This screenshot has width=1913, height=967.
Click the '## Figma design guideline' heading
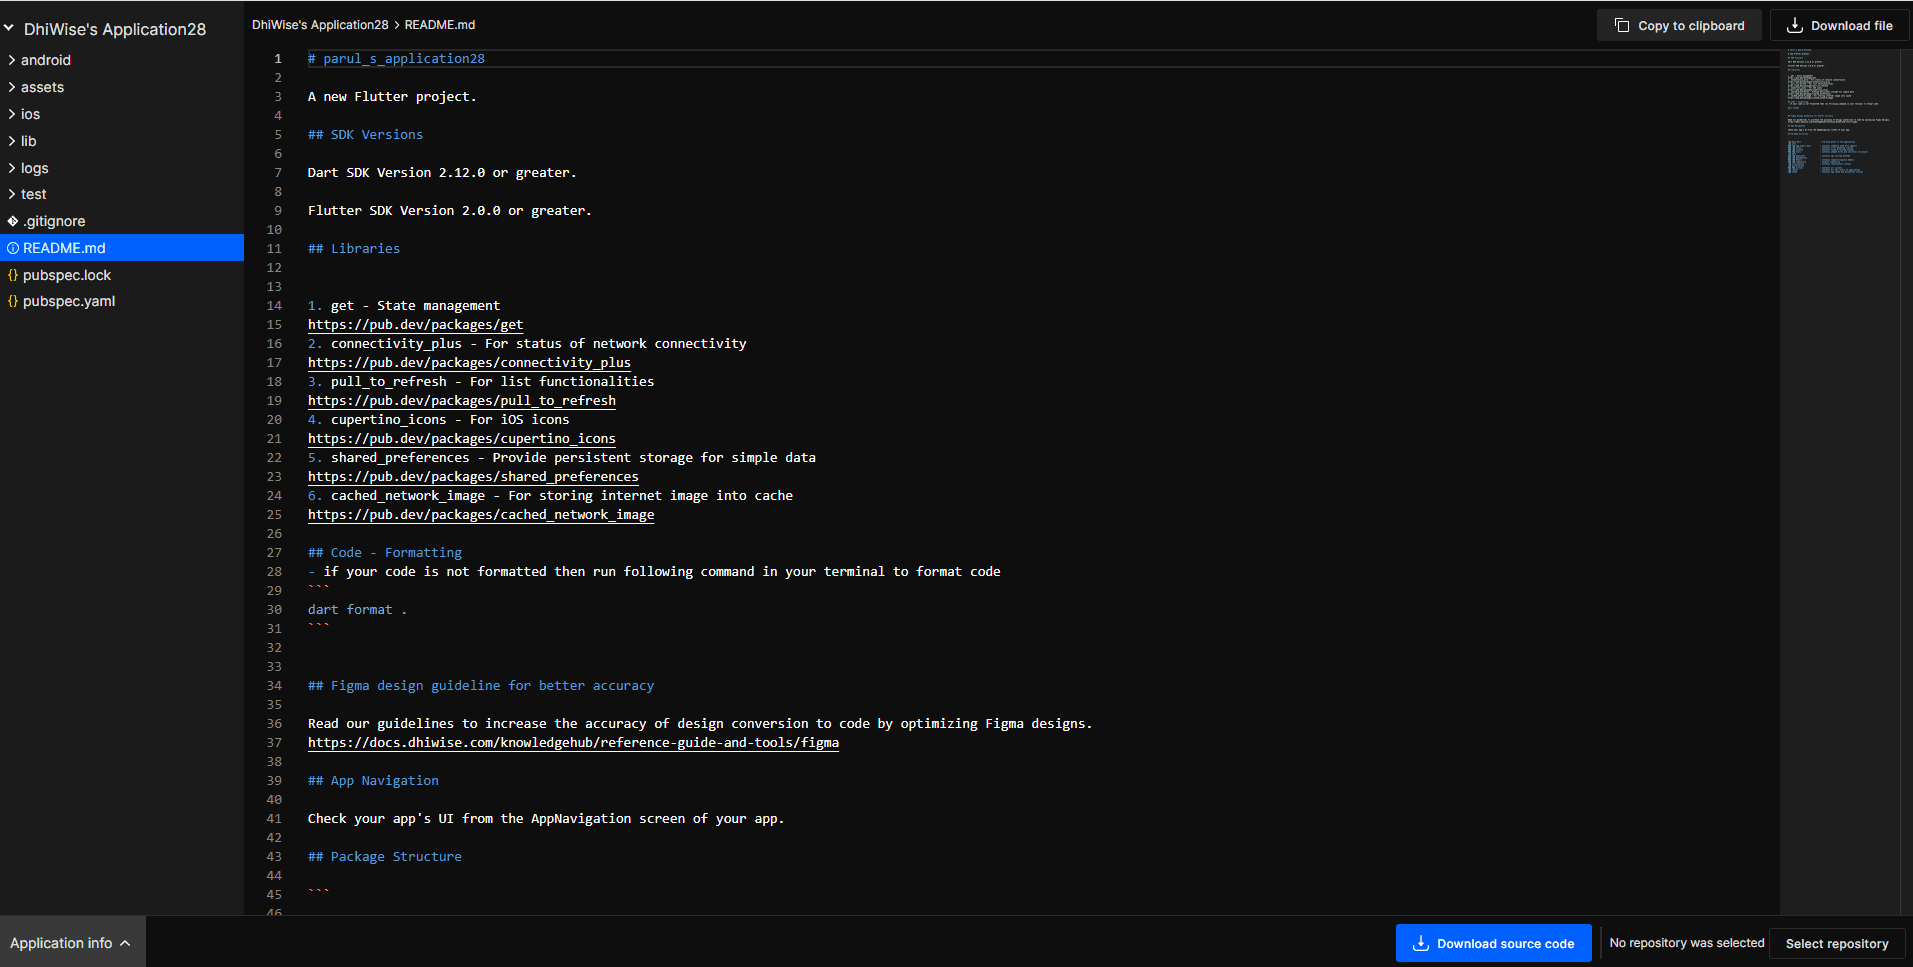click(481, 686)
